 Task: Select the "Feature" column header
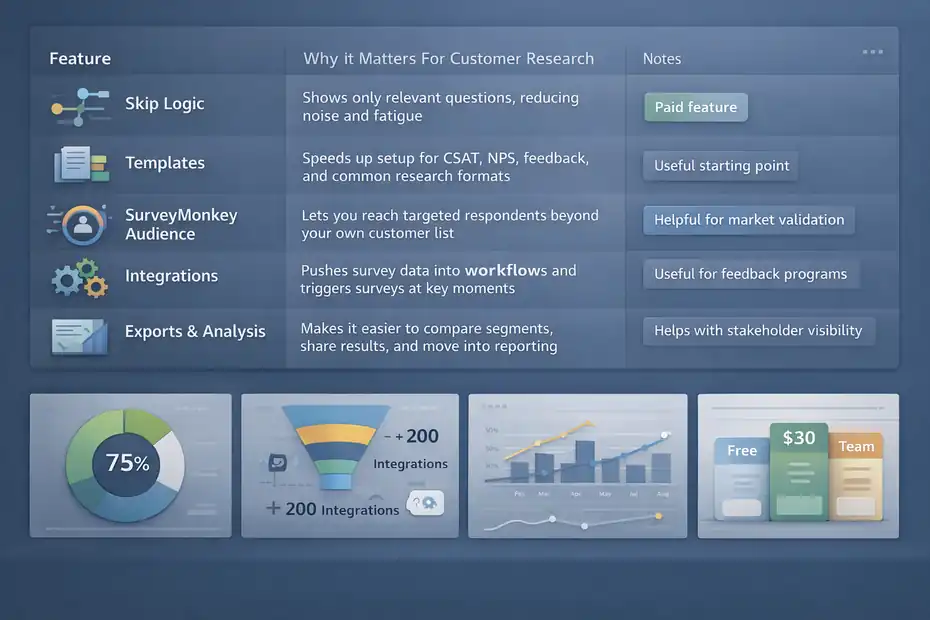coord(80,58)
